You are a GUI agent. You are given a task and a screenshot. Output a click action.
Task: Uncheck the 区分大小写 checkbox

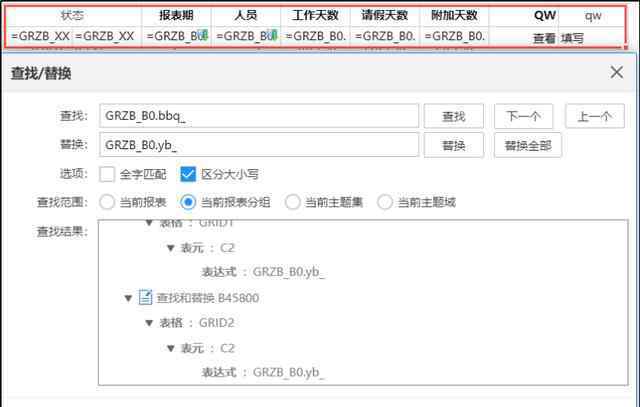point(188,173)
